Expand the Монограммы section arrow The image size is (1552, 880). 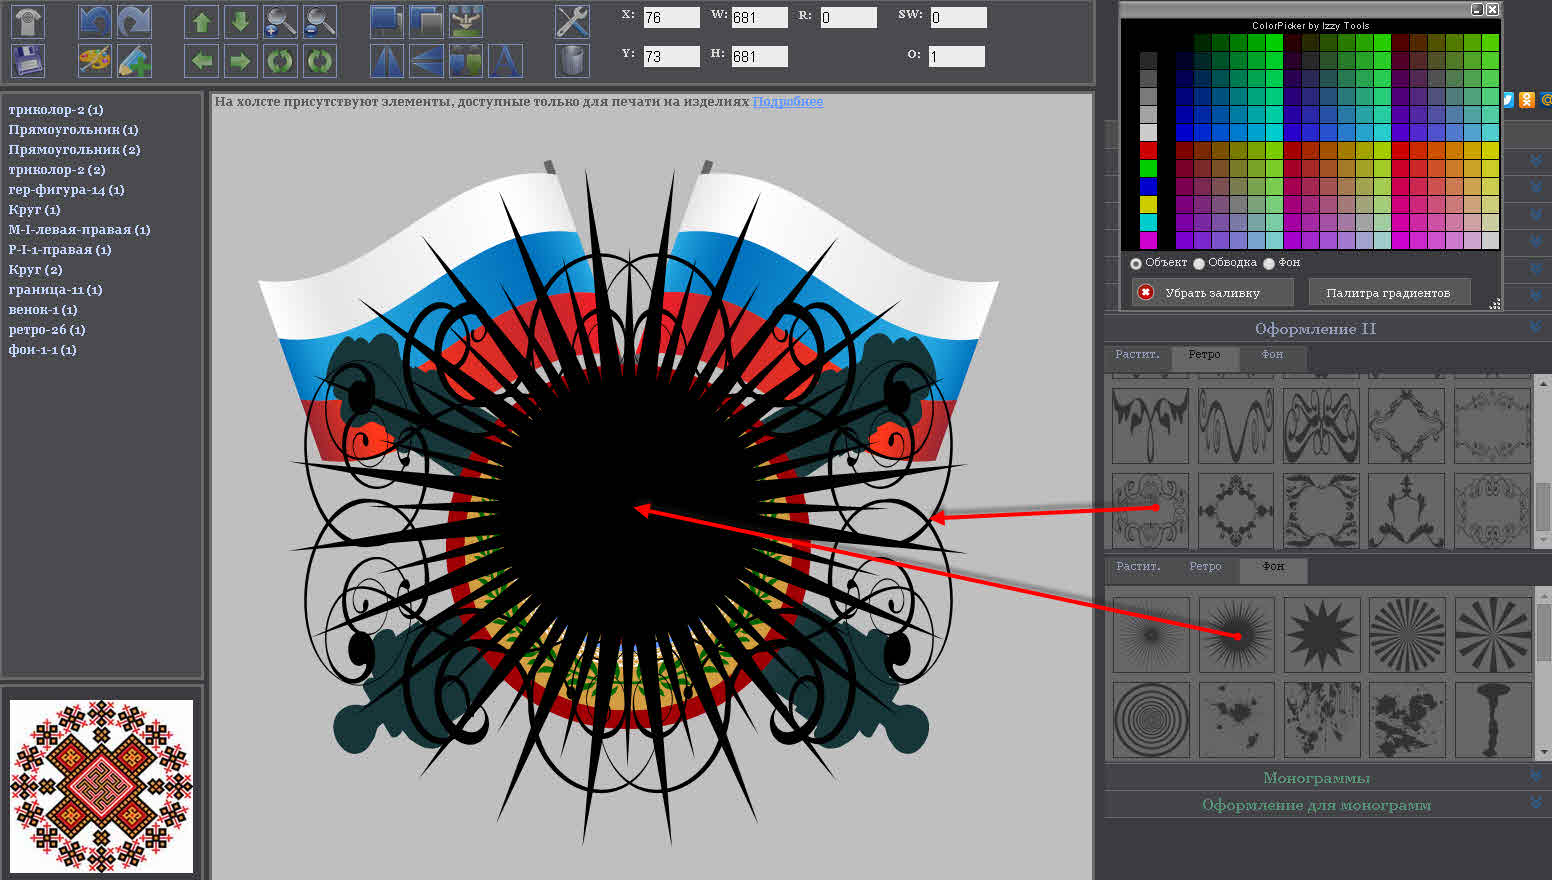(1536, 776)
